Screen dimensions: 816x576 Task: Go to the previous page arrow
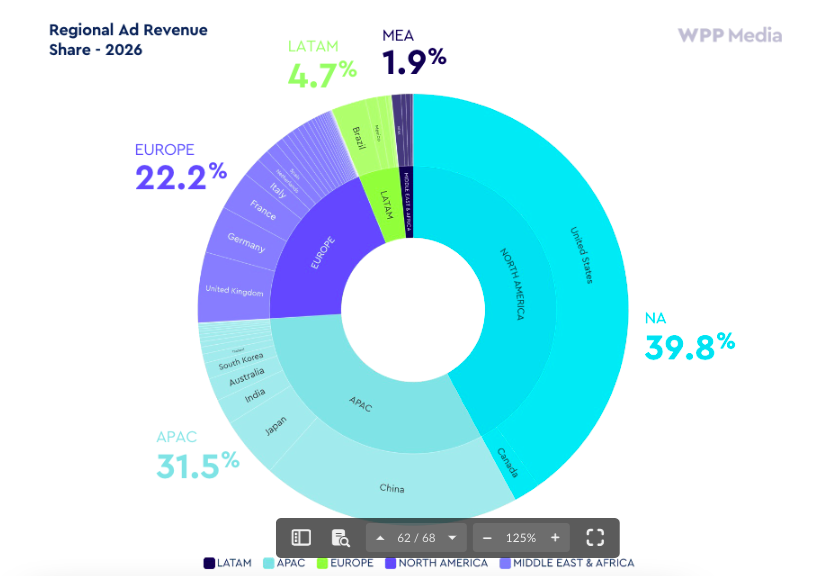(380, 538)
